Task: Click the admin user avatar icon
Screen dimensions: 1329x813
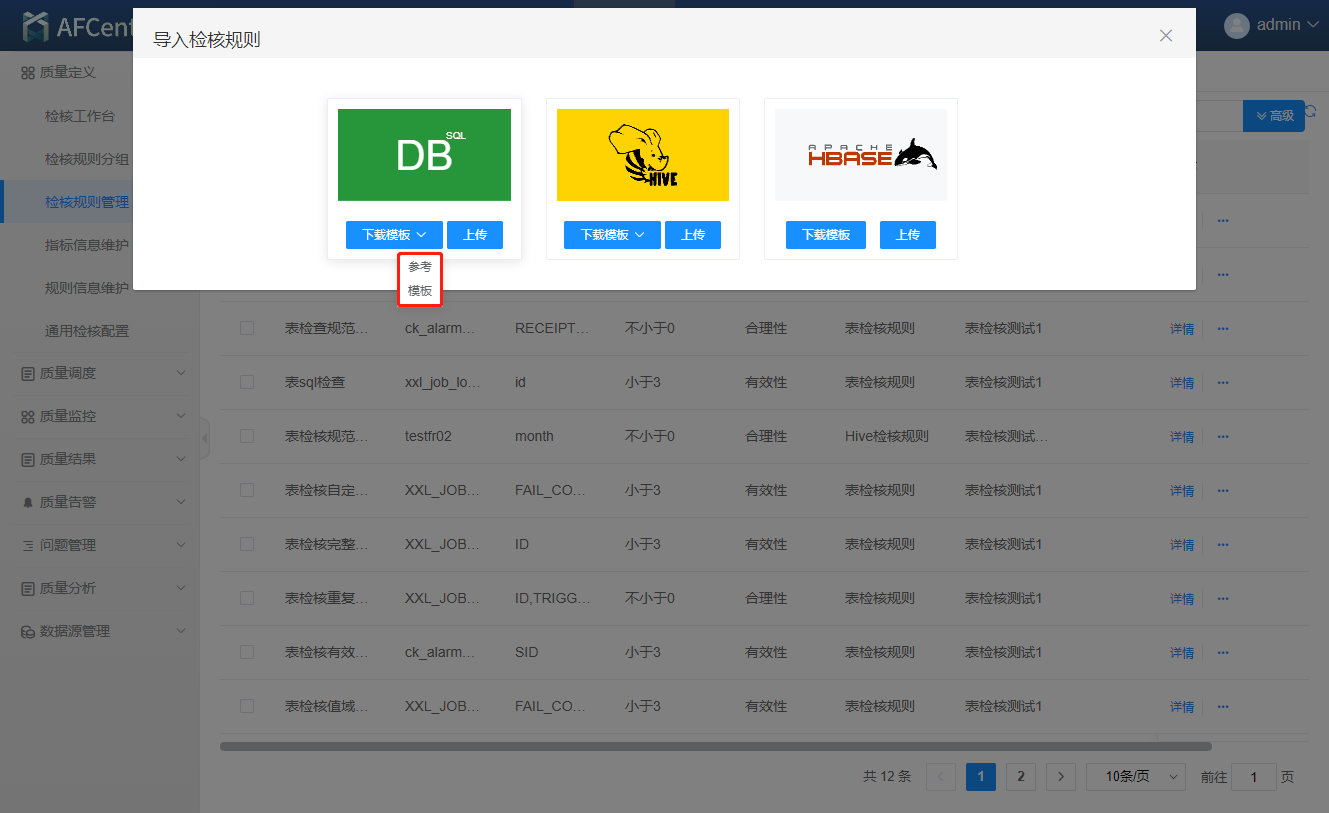Action: [1237, 25]
